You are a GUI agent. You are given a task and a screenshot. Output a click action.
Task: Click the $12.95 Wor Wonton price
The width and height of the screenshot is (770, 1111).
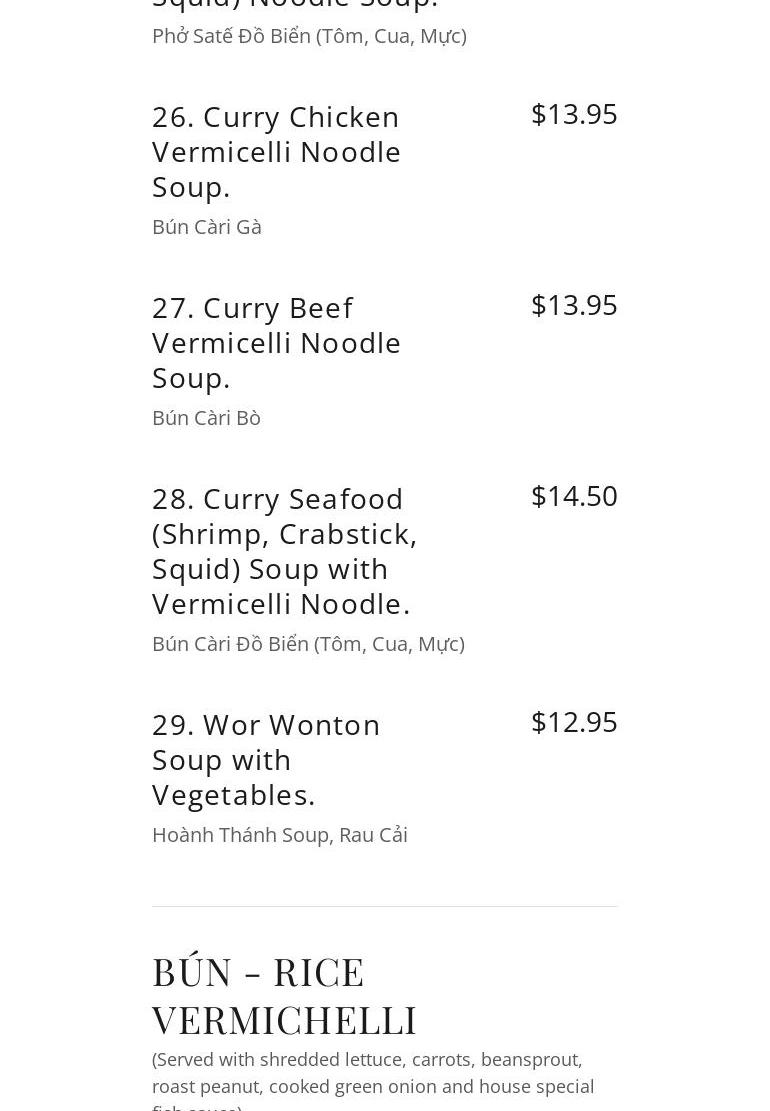coord(574,722)
